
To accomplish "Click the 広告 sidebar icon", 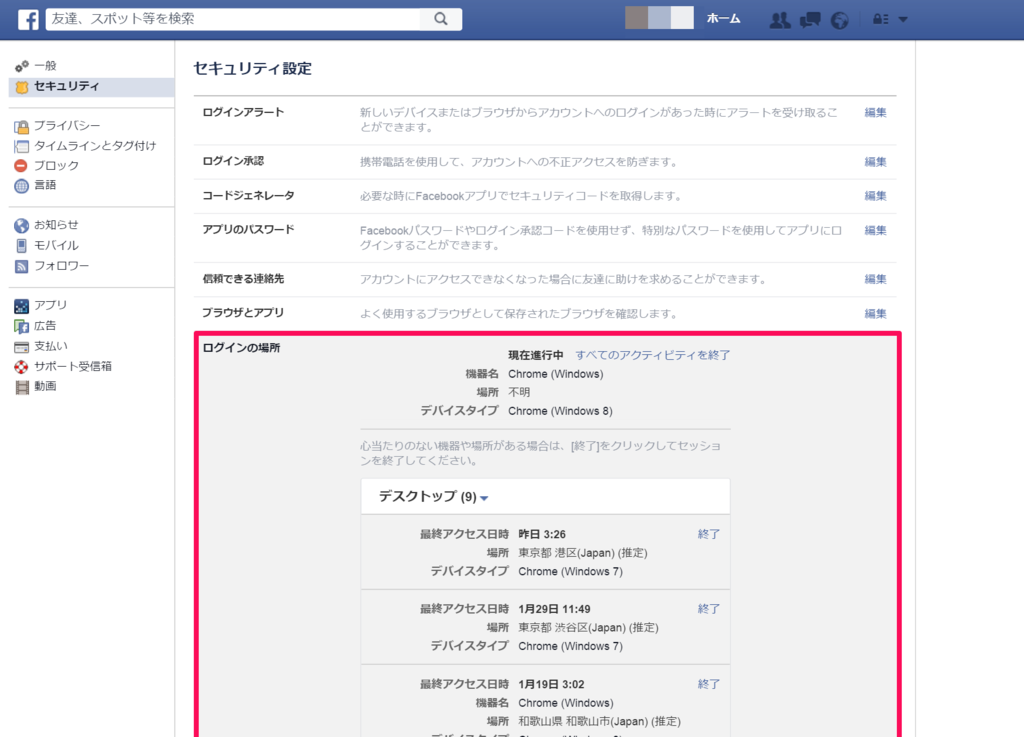I will click(22, 326).
